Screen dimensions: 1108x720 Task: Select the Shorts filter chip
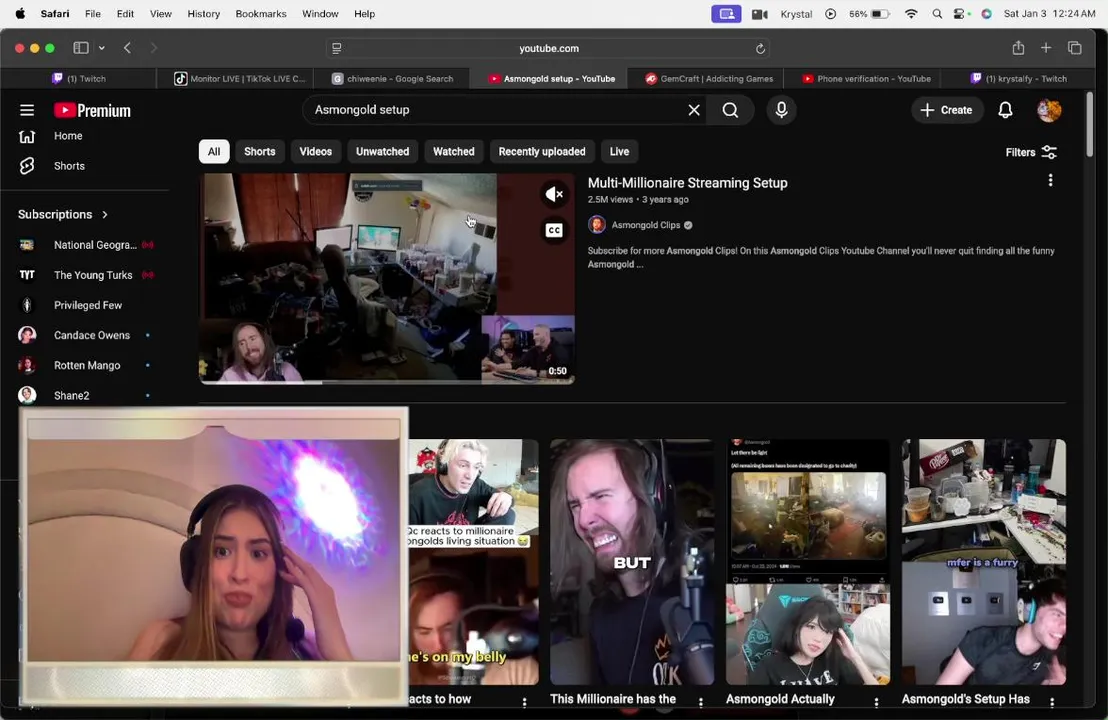coord(259,151)
